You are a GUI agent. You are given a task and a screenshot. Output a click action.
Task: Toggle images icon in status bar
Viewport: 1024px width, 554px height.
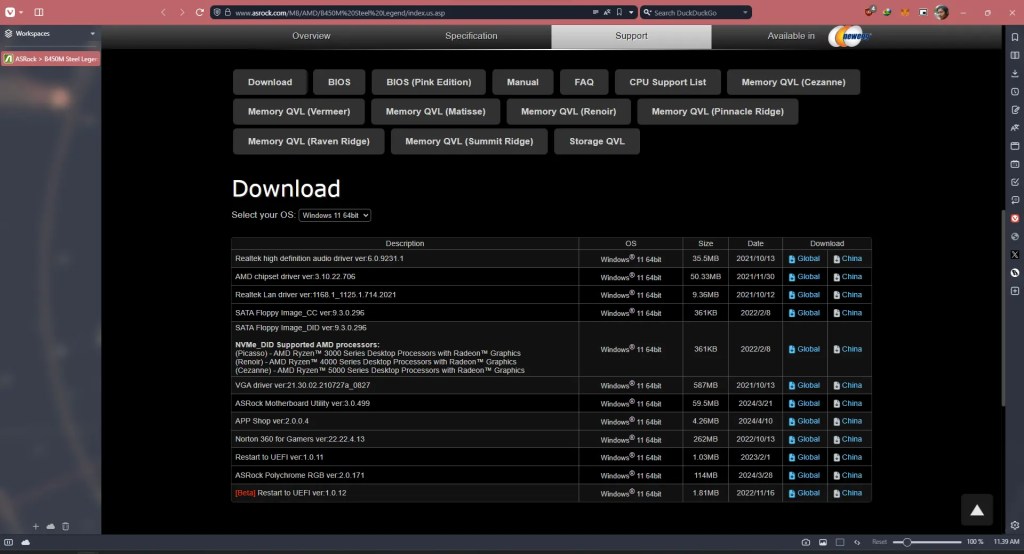[823, 542]
